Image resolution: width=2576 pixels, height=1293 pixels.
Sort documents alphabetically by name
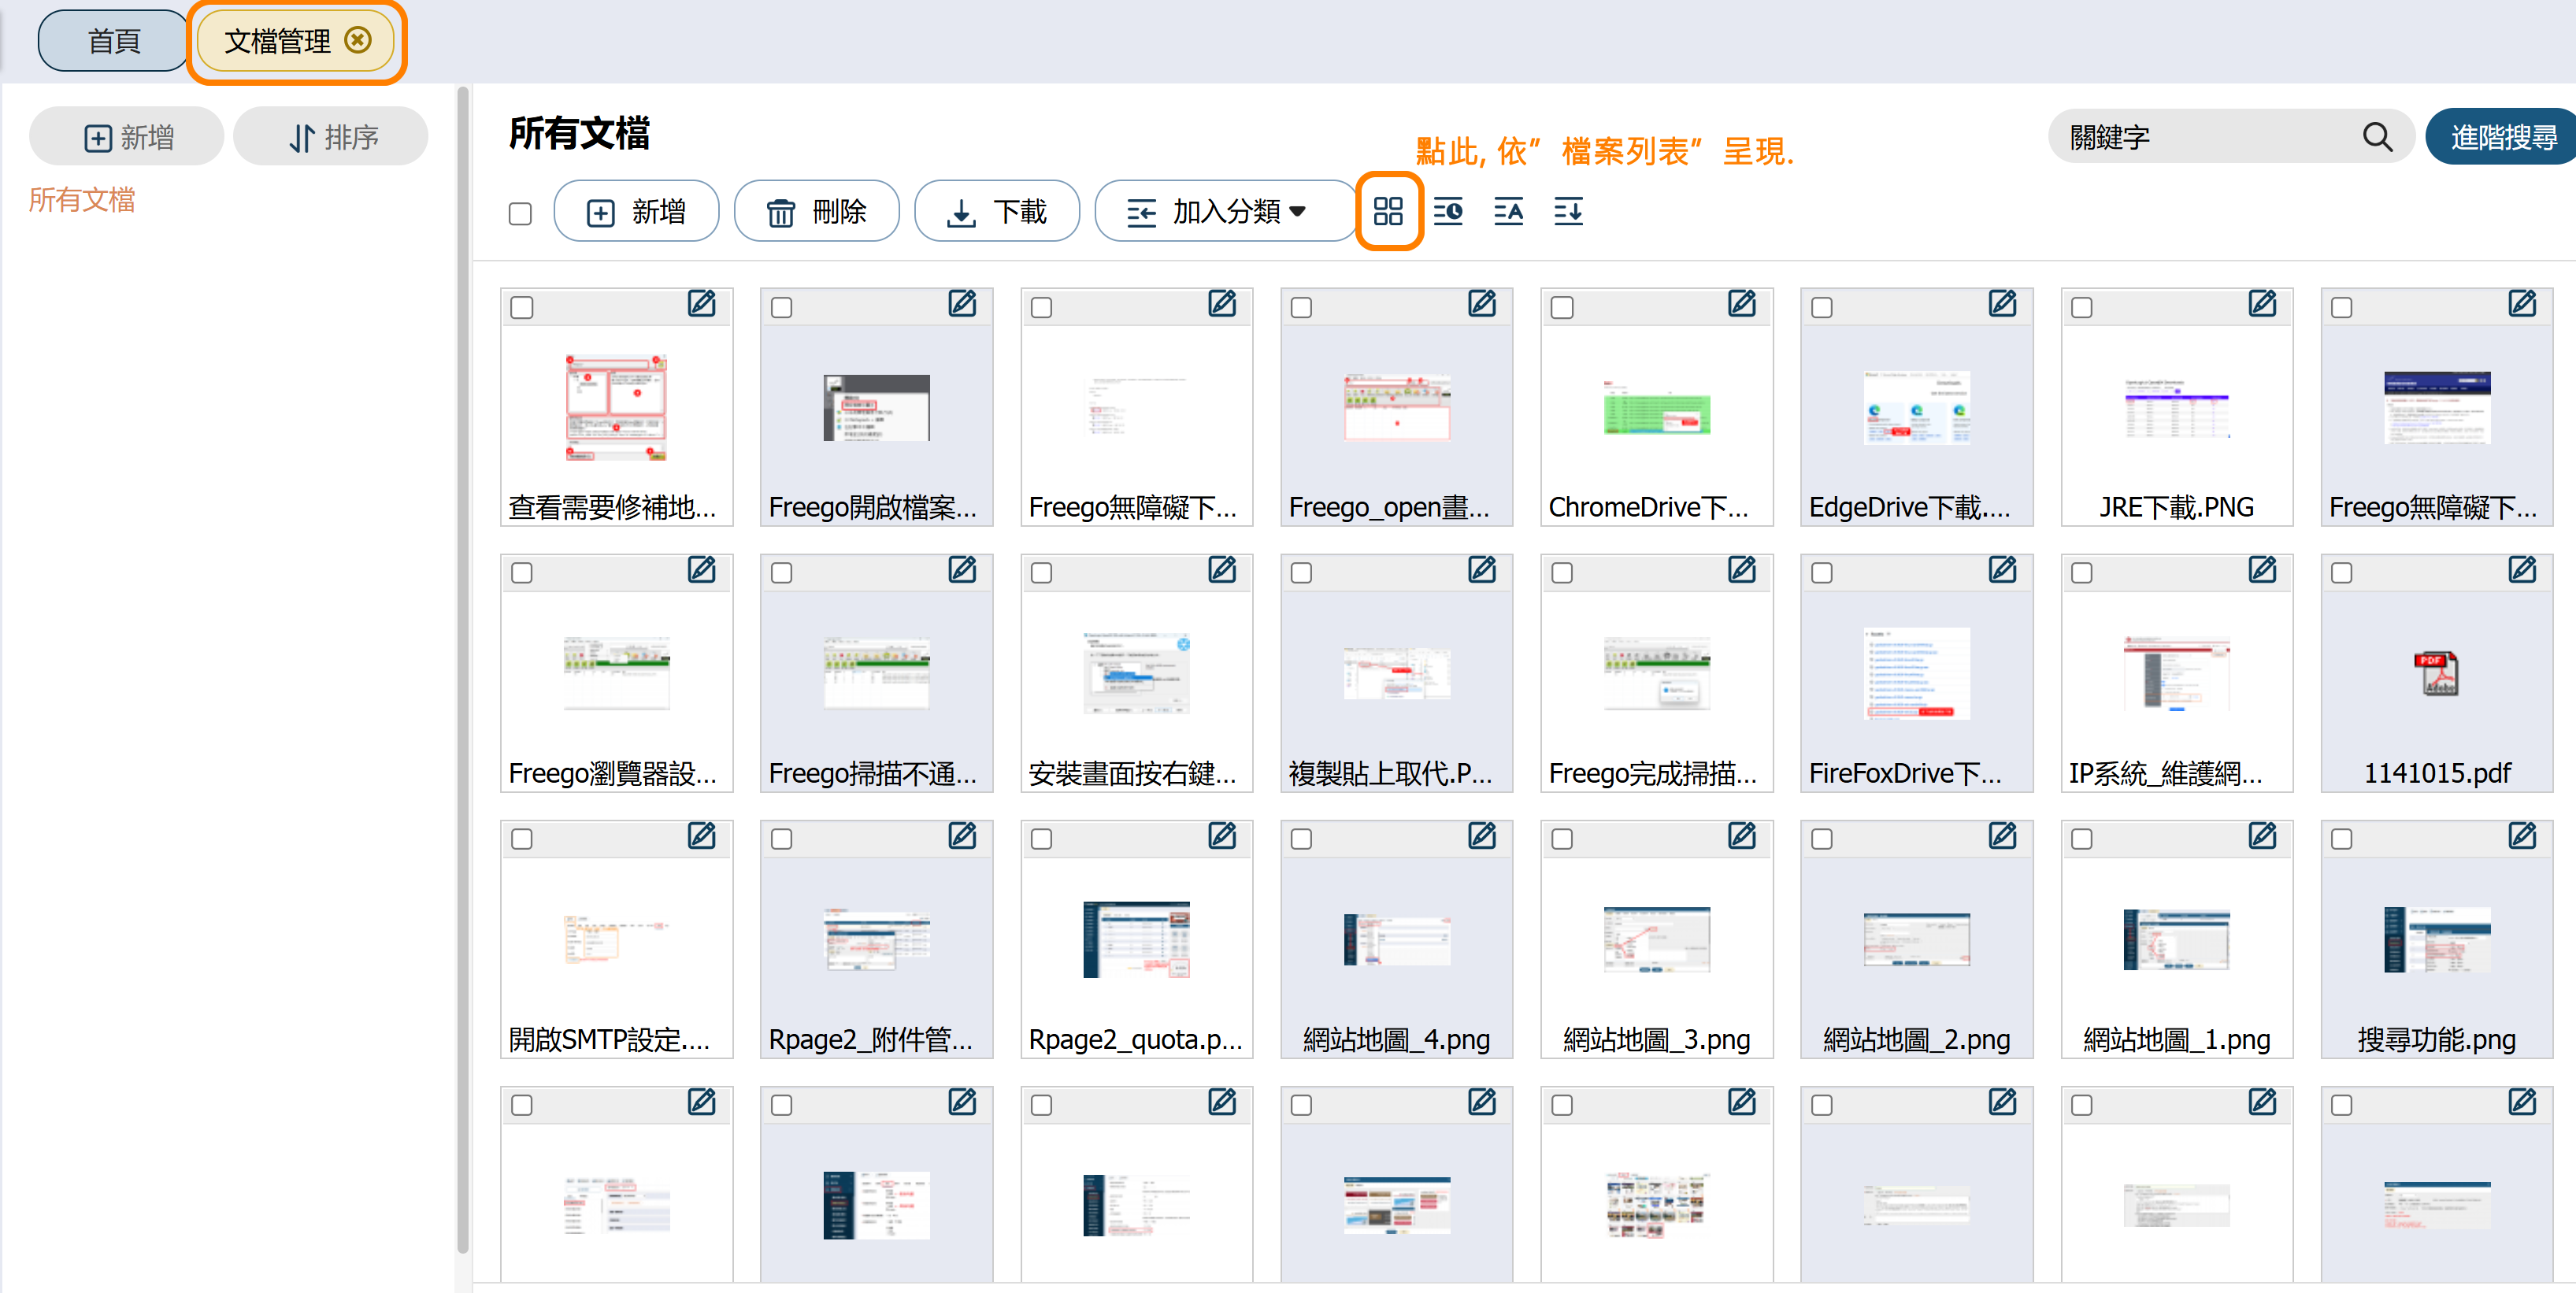[x=1508, y=211]
